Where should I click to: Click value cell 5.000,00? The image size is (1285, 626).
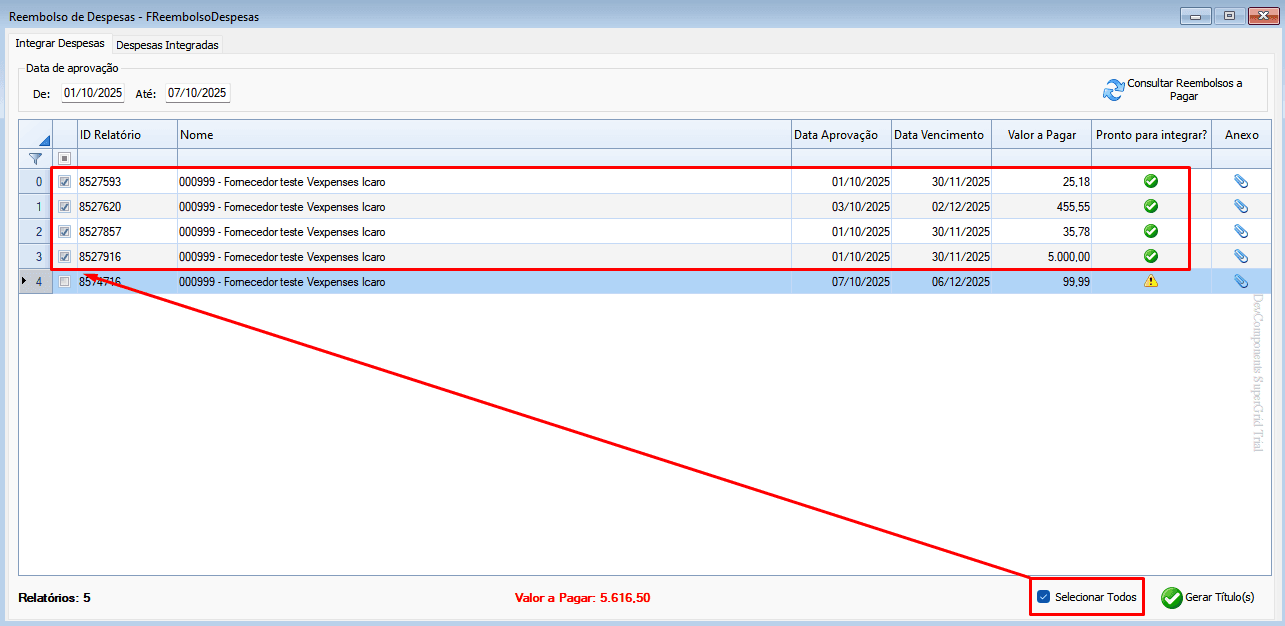click(x=1041, y=257)
